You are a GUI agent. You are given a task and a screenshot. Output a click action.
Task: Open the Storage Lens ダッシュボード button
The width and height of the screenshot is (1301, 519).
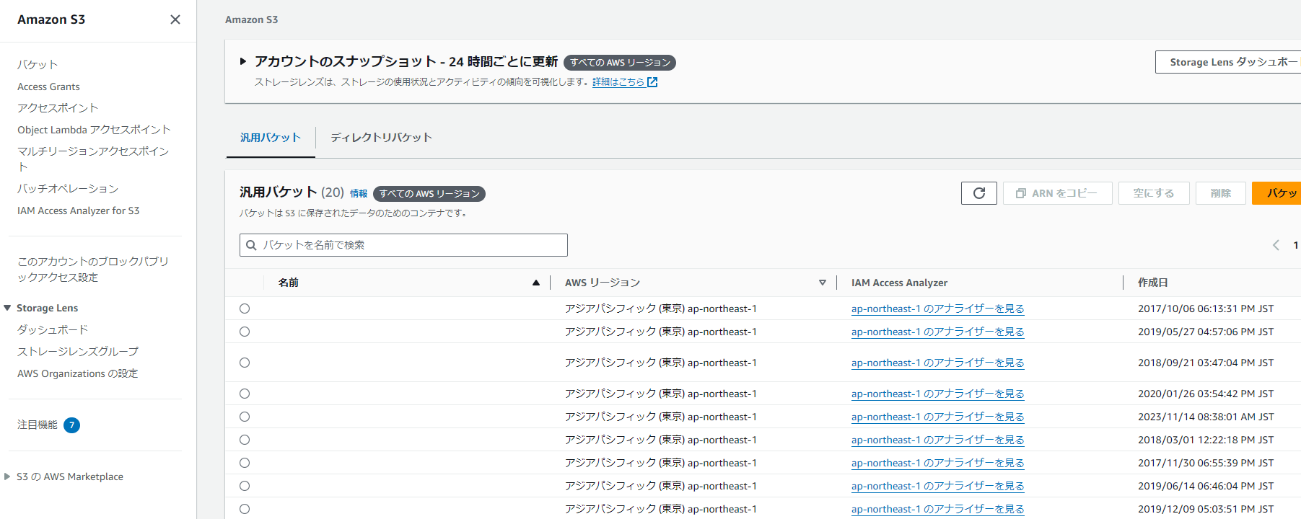click(x=1228, y=62)
